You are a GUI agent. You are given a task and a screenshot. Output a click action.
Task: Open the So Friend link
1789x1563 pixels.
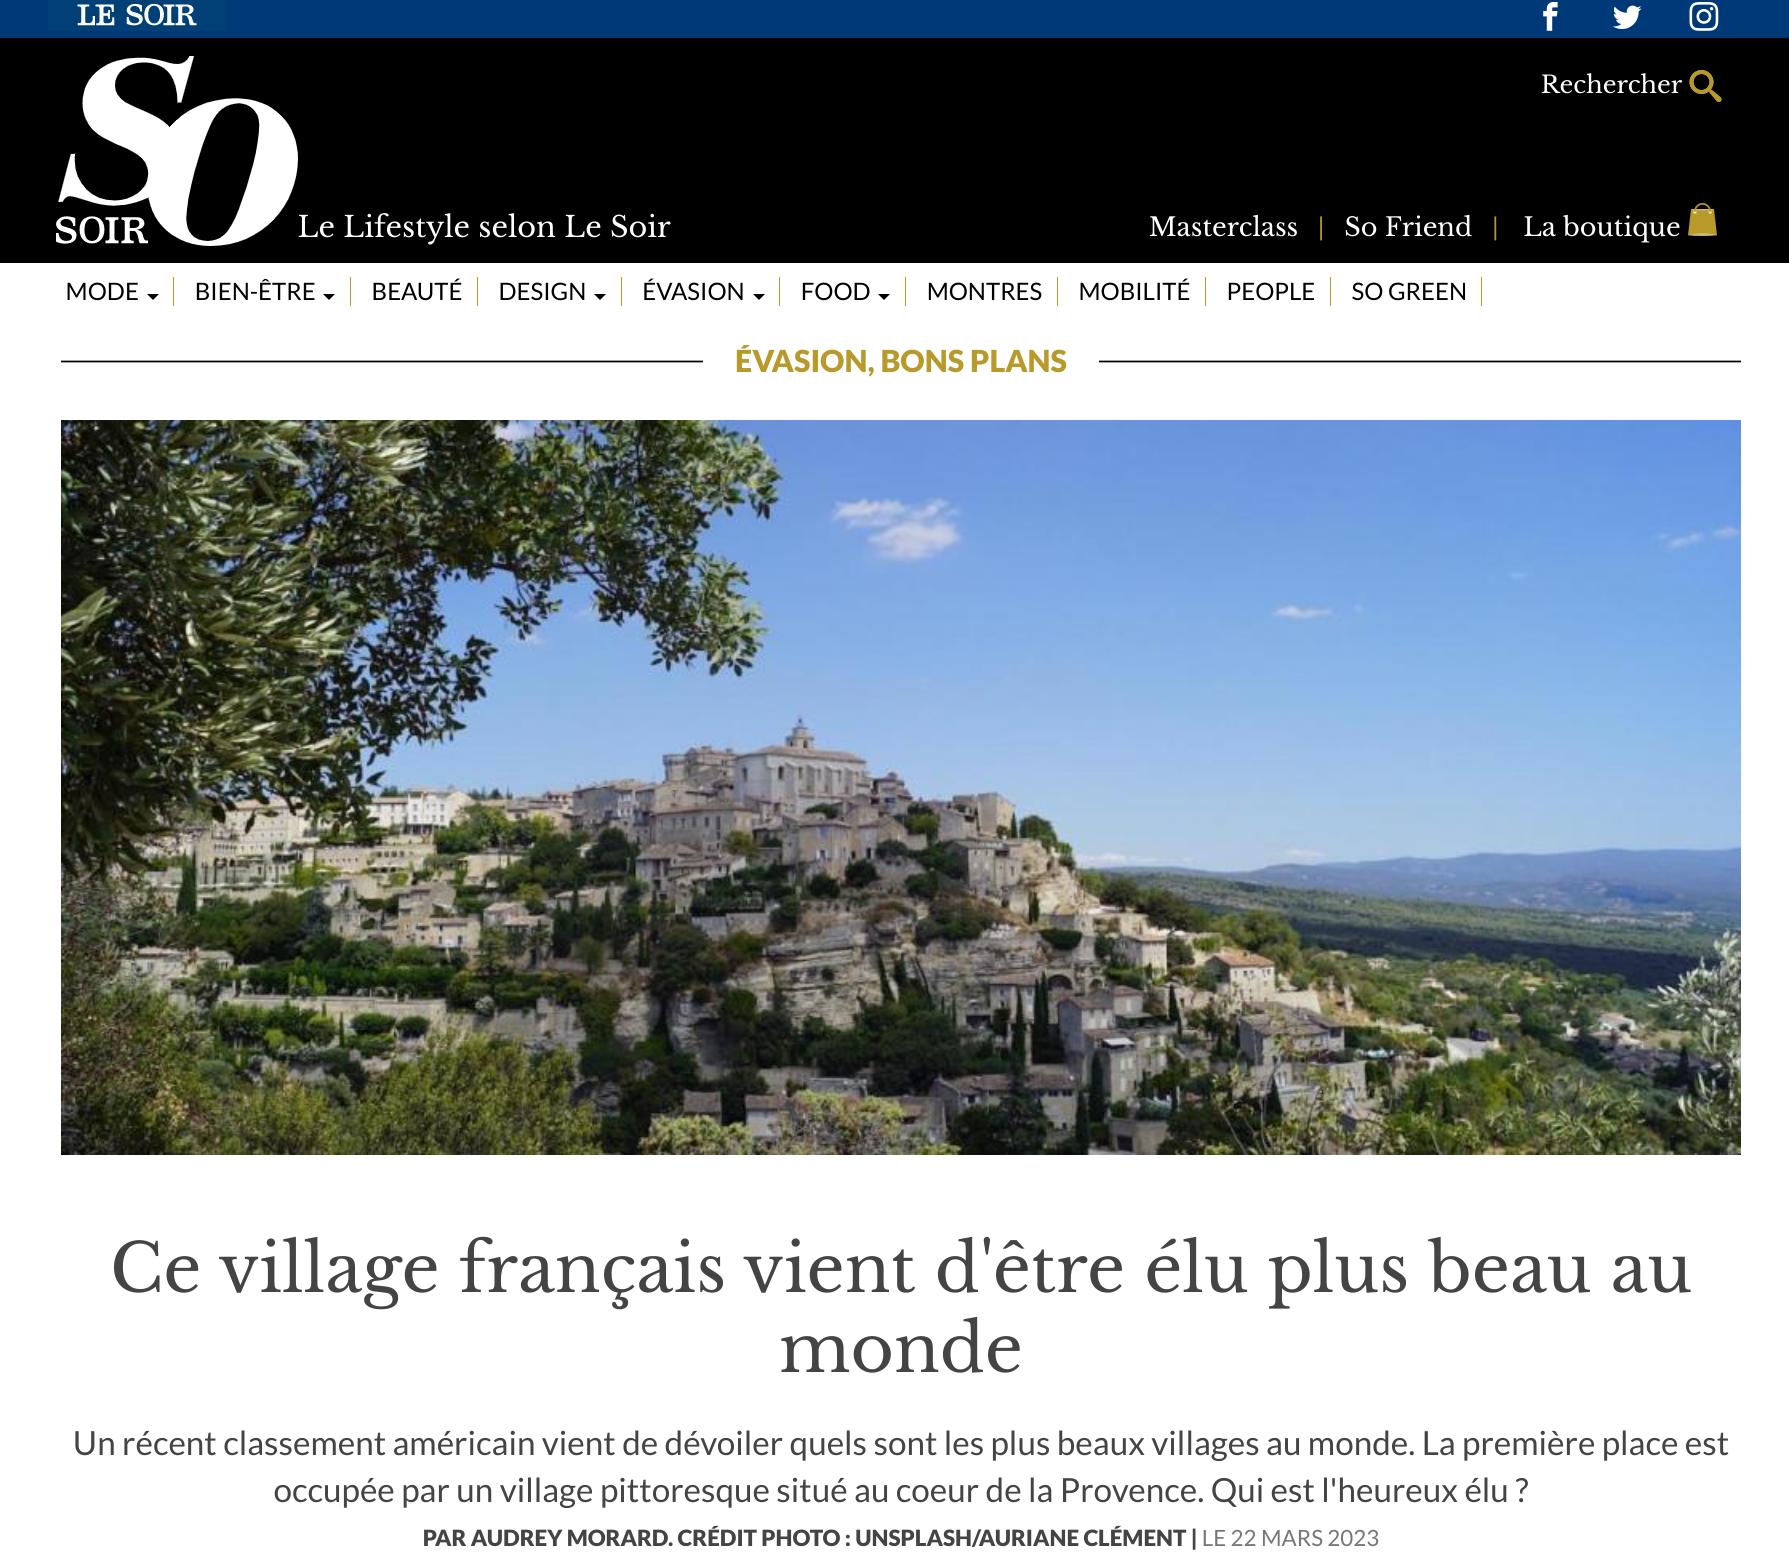(x=1407, y=227)
